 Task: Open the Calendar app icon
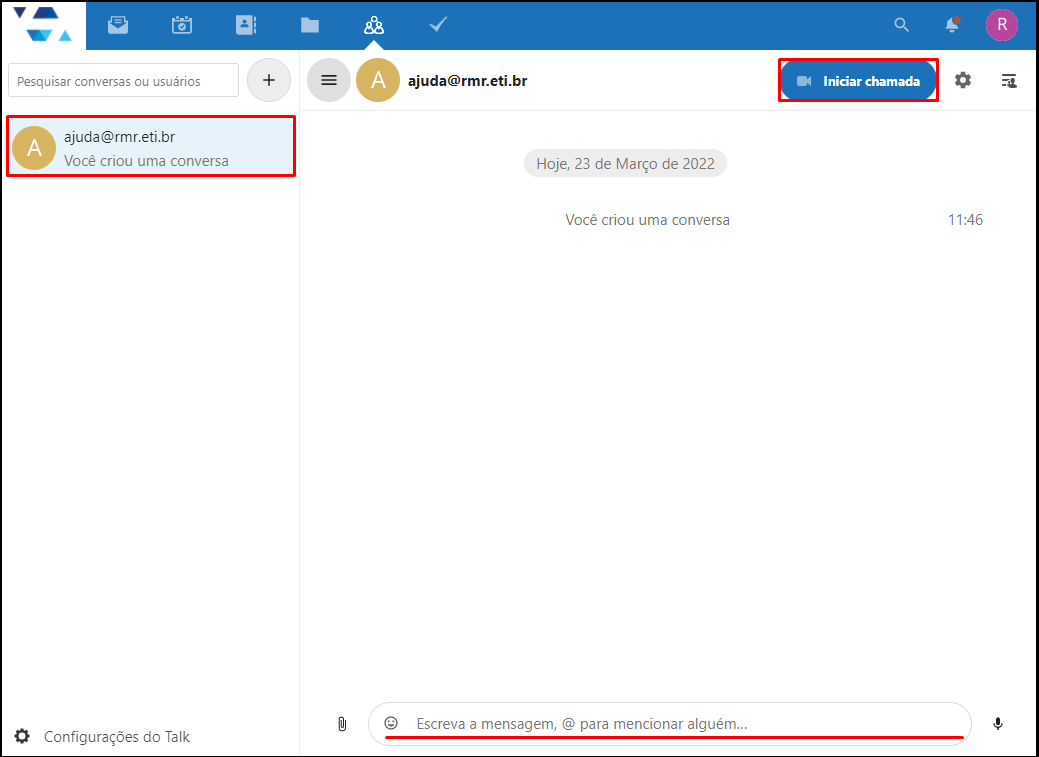coord(182,25)
